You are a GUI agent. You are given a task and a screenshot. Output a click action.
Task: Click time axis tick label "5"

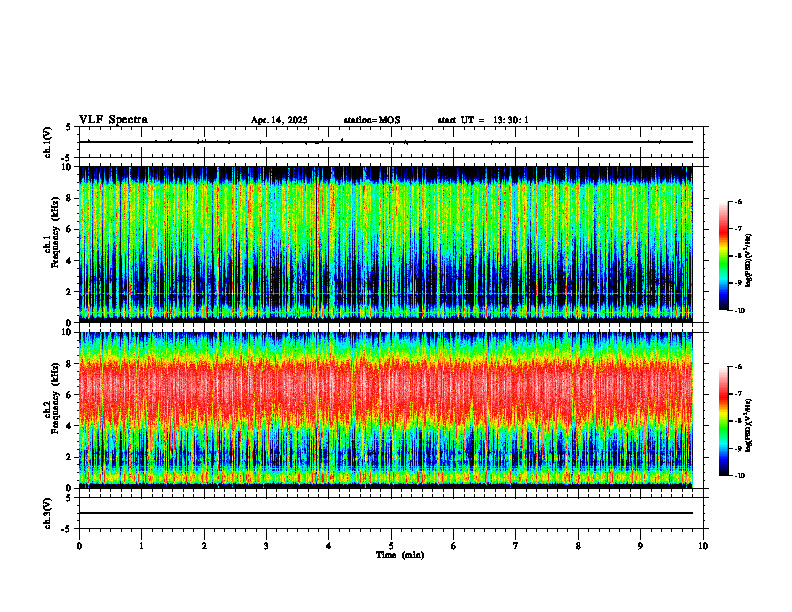click(391, 546)
